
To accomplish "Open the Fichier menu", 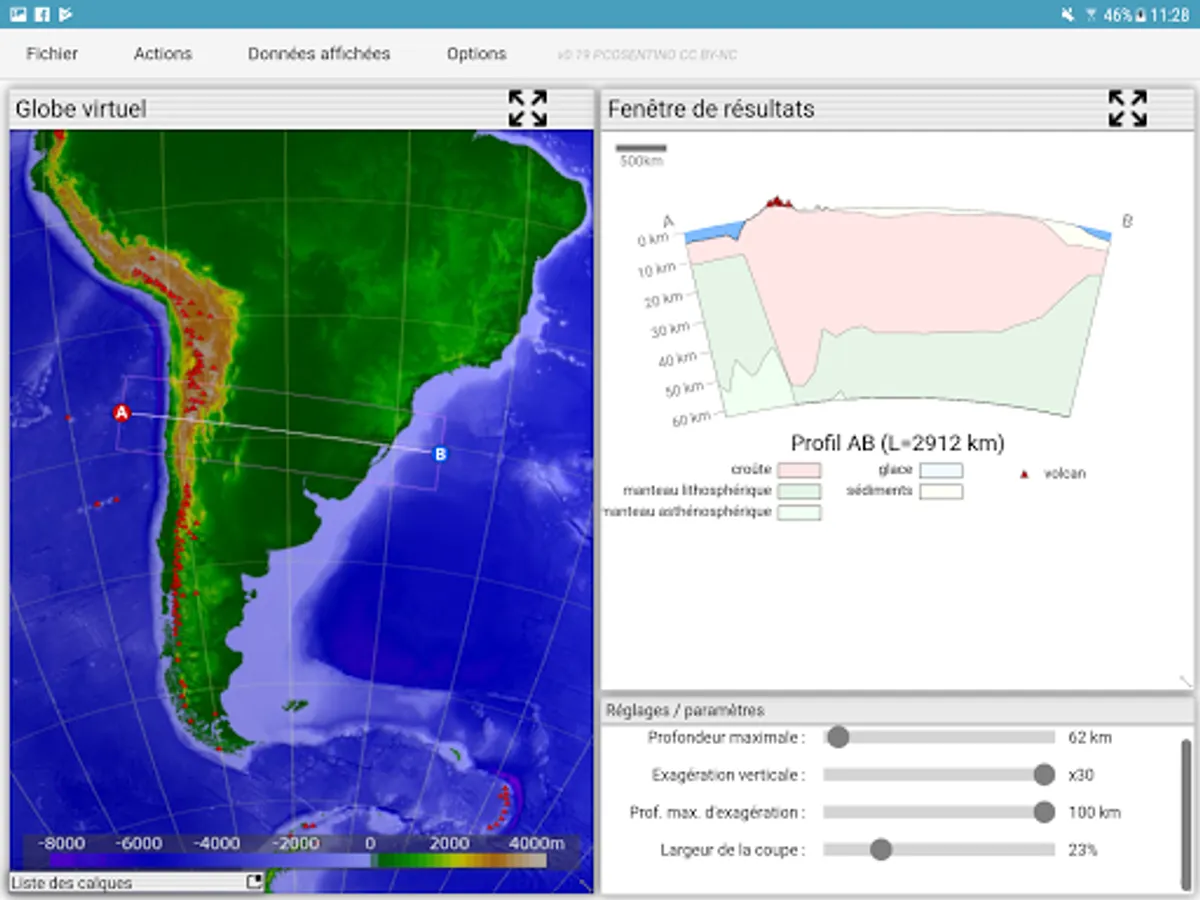I will 52,54.
